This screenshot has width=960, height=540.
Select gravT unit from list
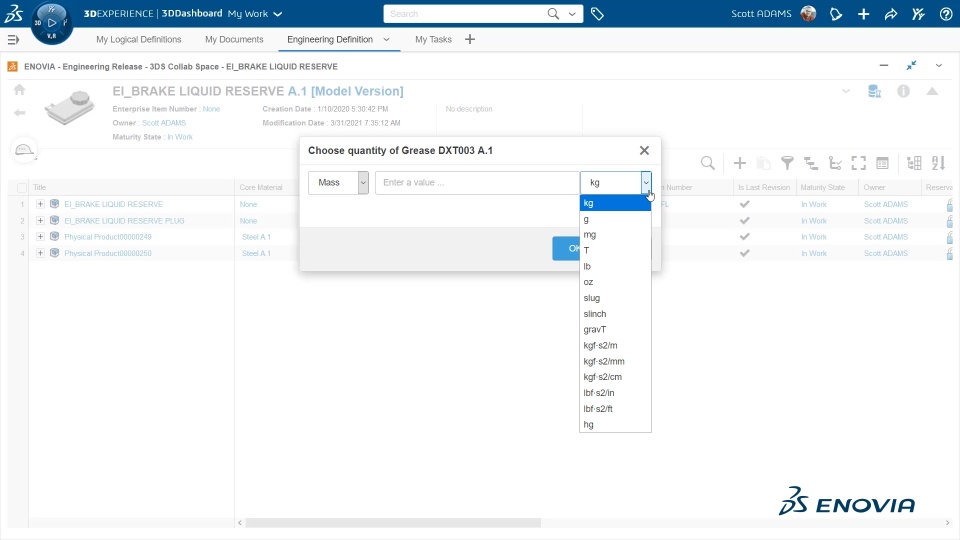pos(615,329)
